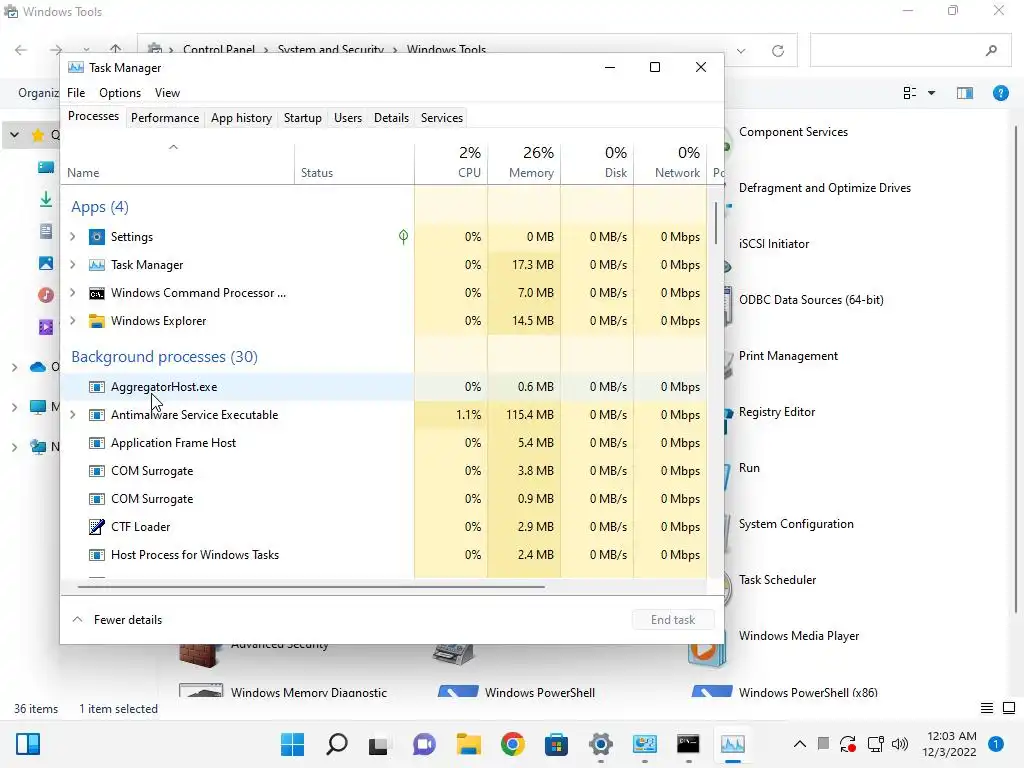This screenshot has height=768, width=1024.
Task: Open view options dropdown in Windows Tools
Action: [931, 93]
